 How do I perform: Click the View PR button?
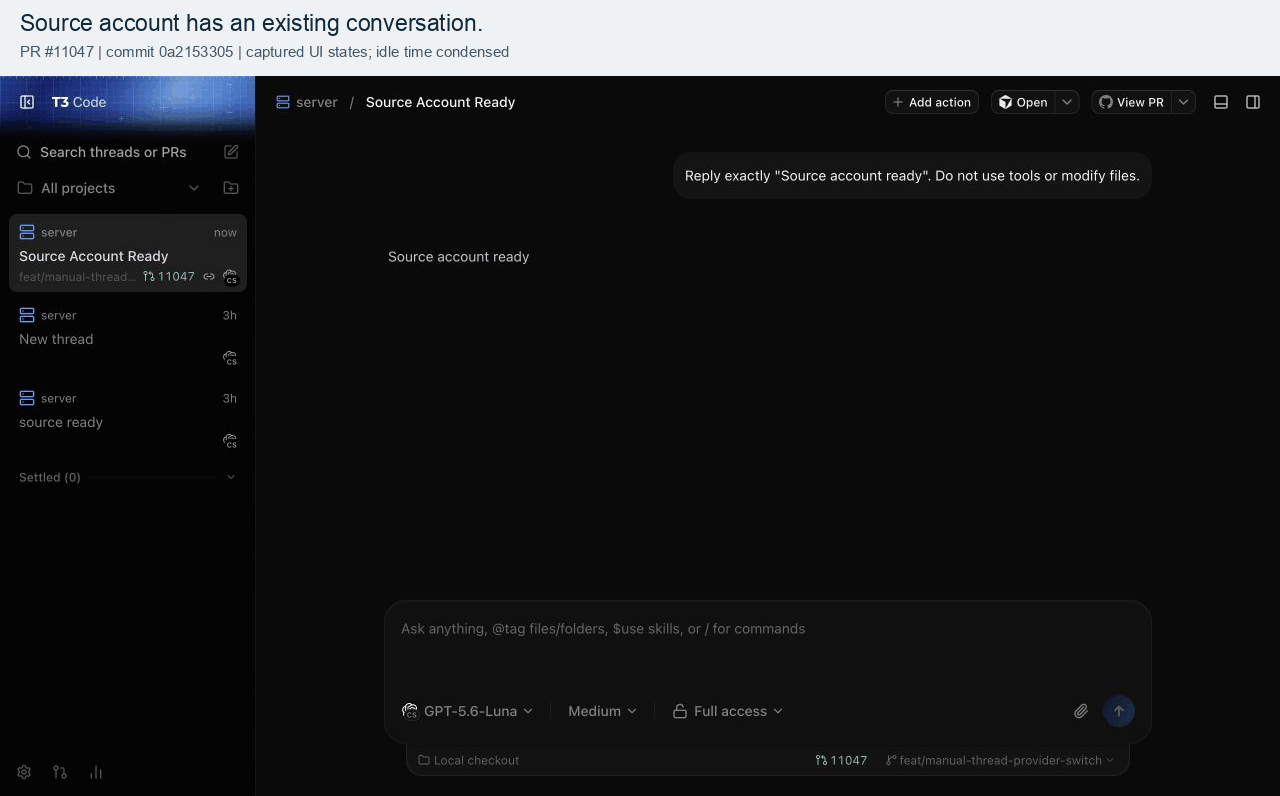[x=1132, y=102]
